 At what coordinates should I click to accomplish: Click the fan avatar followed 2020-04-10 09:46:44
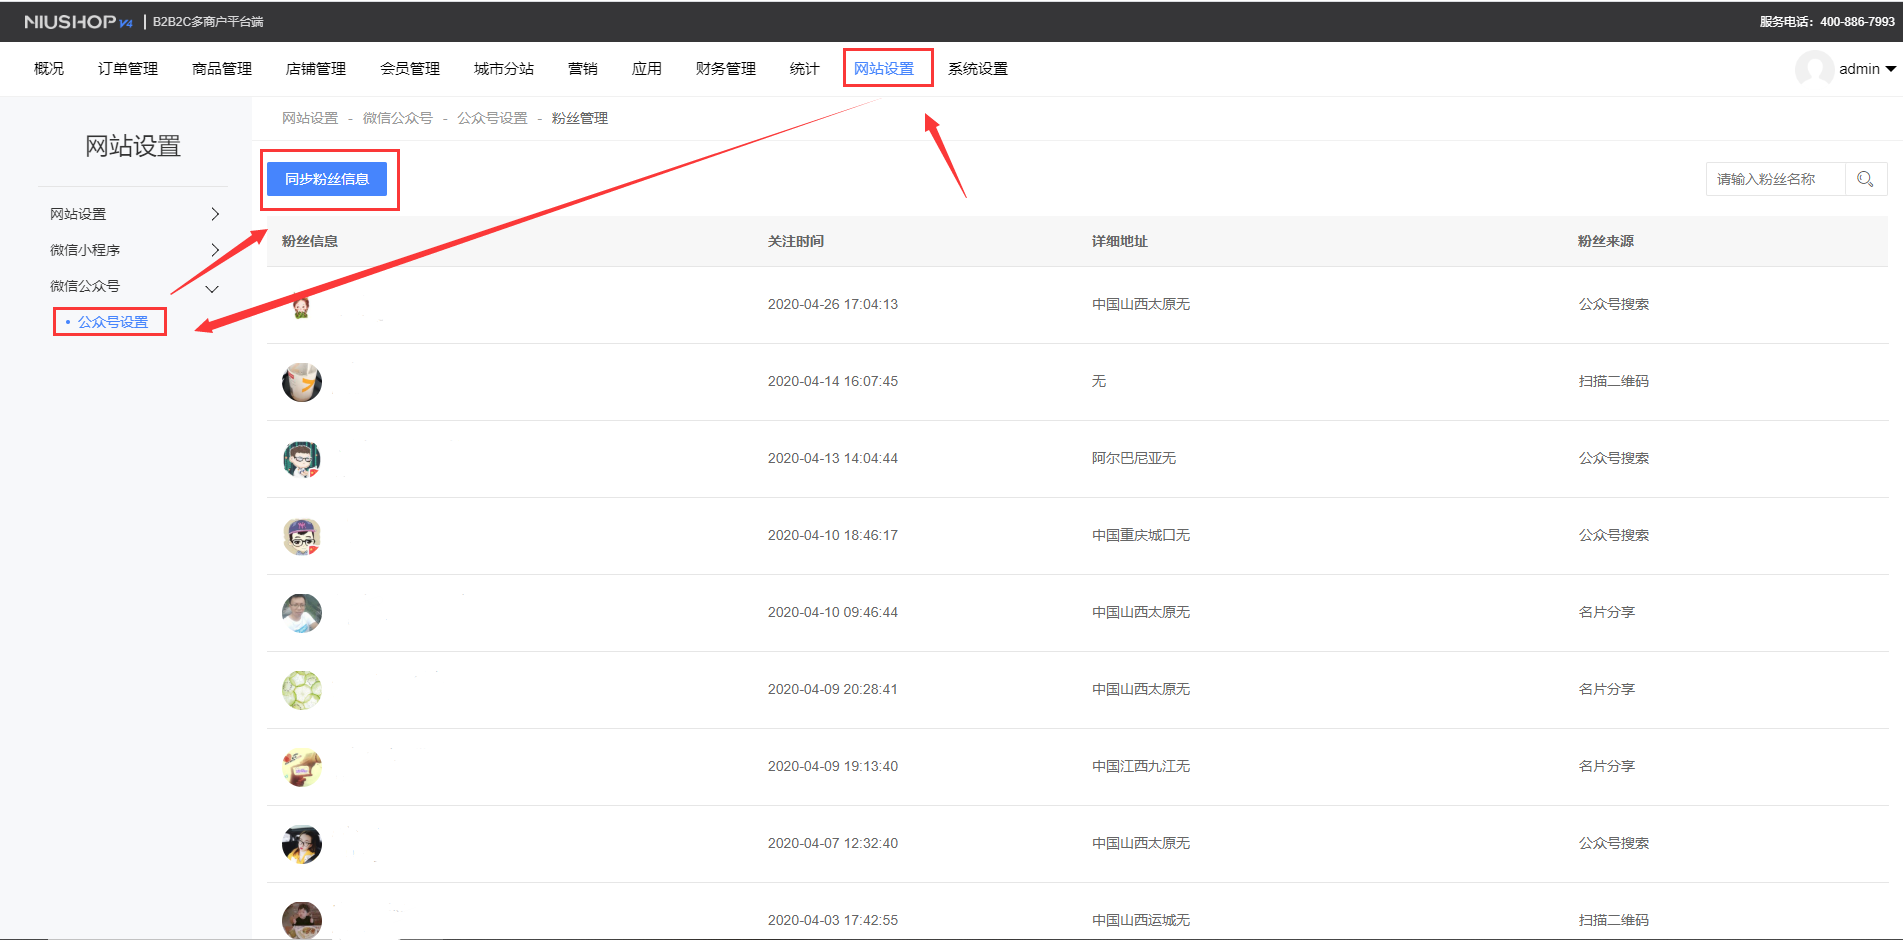(x=302, y=613)
